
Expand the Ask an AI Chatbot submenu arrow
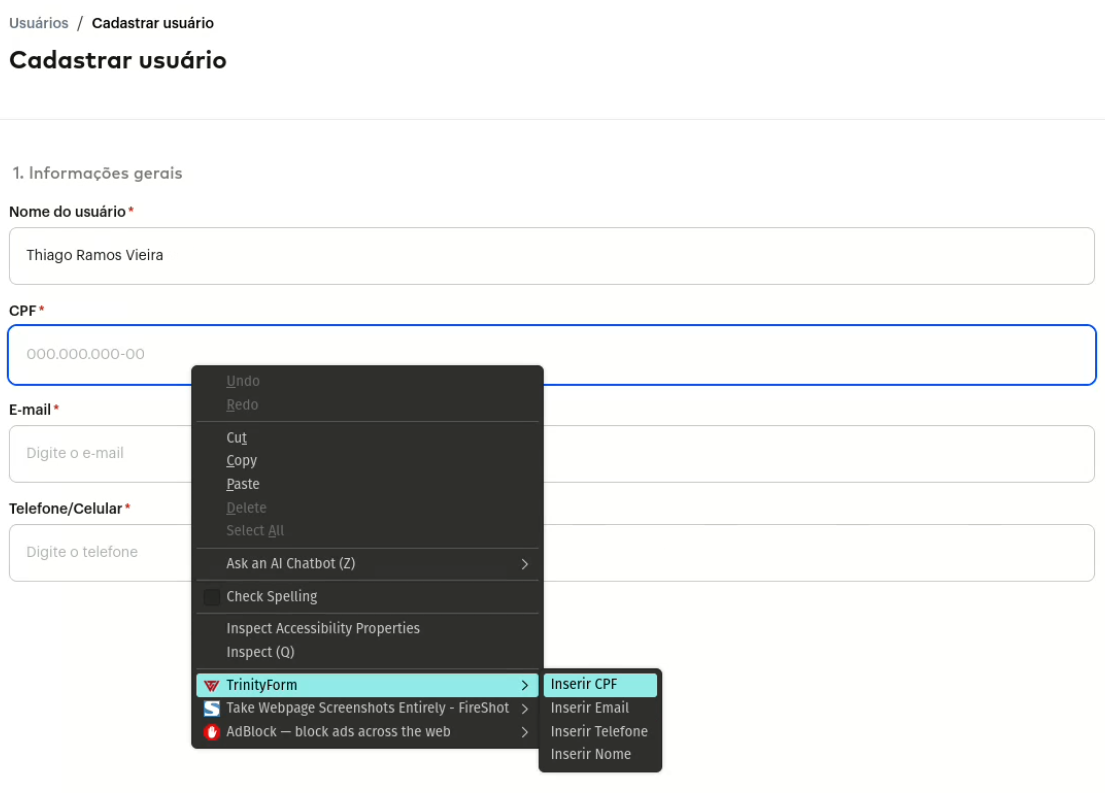click(524, 564)
